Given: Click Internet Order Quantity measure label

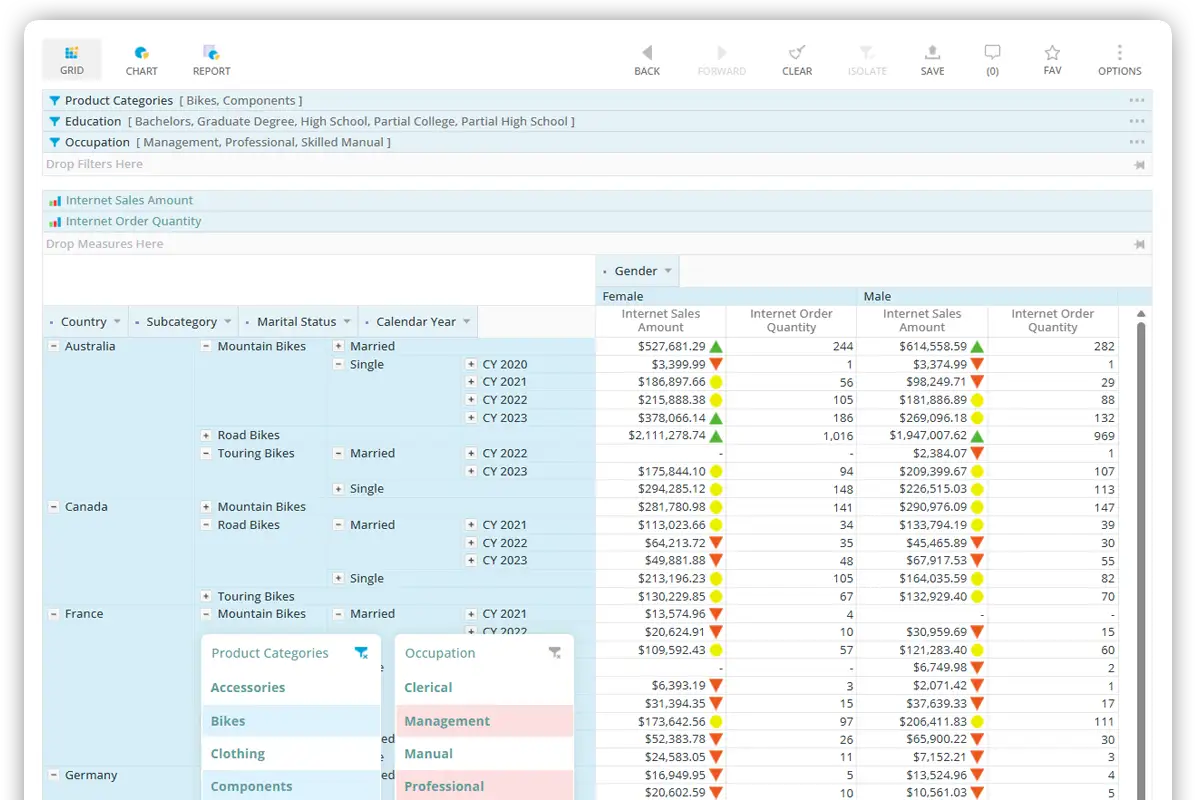Looking at the screenshot, I should [133, 222].
